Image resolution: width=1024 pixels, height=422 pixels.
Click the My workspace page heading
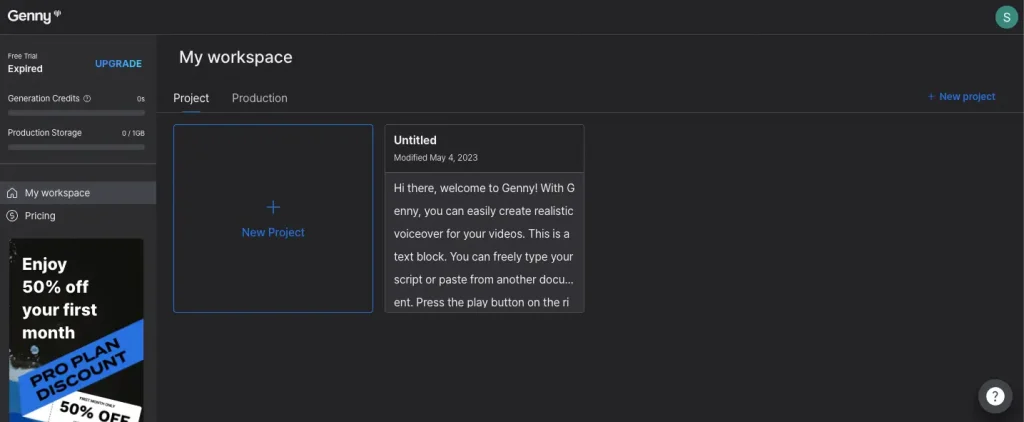[236, 57]
